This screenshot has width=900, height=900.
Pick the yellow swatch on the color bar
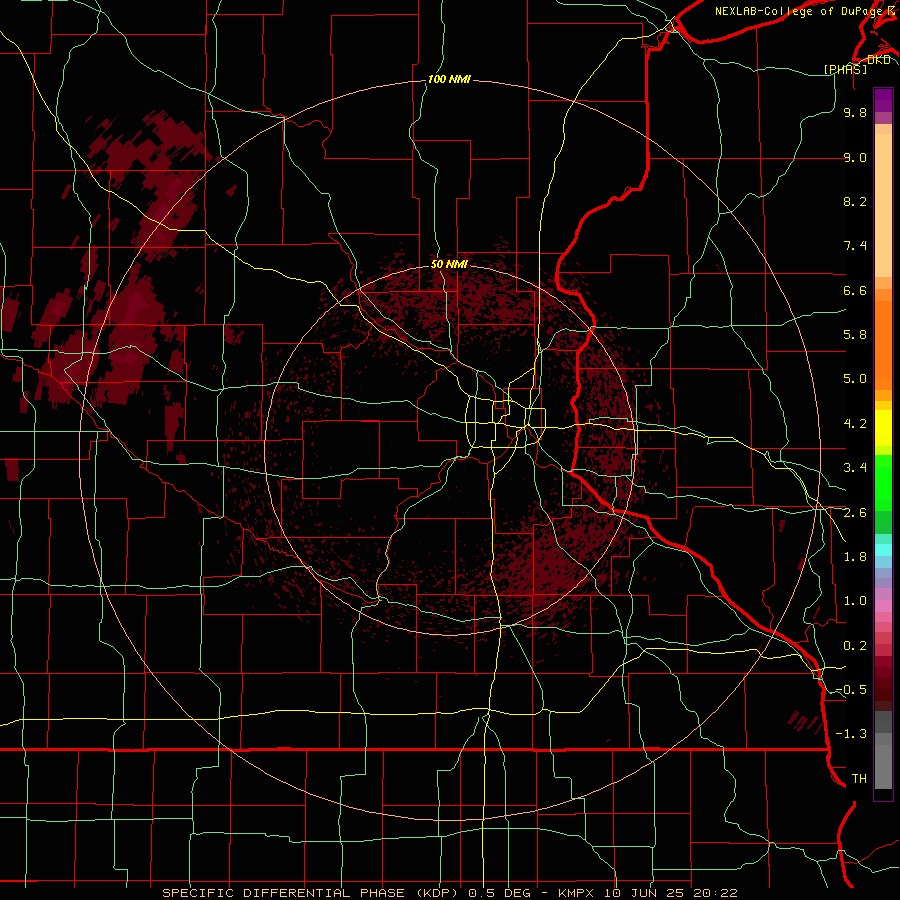pos(883,428)
